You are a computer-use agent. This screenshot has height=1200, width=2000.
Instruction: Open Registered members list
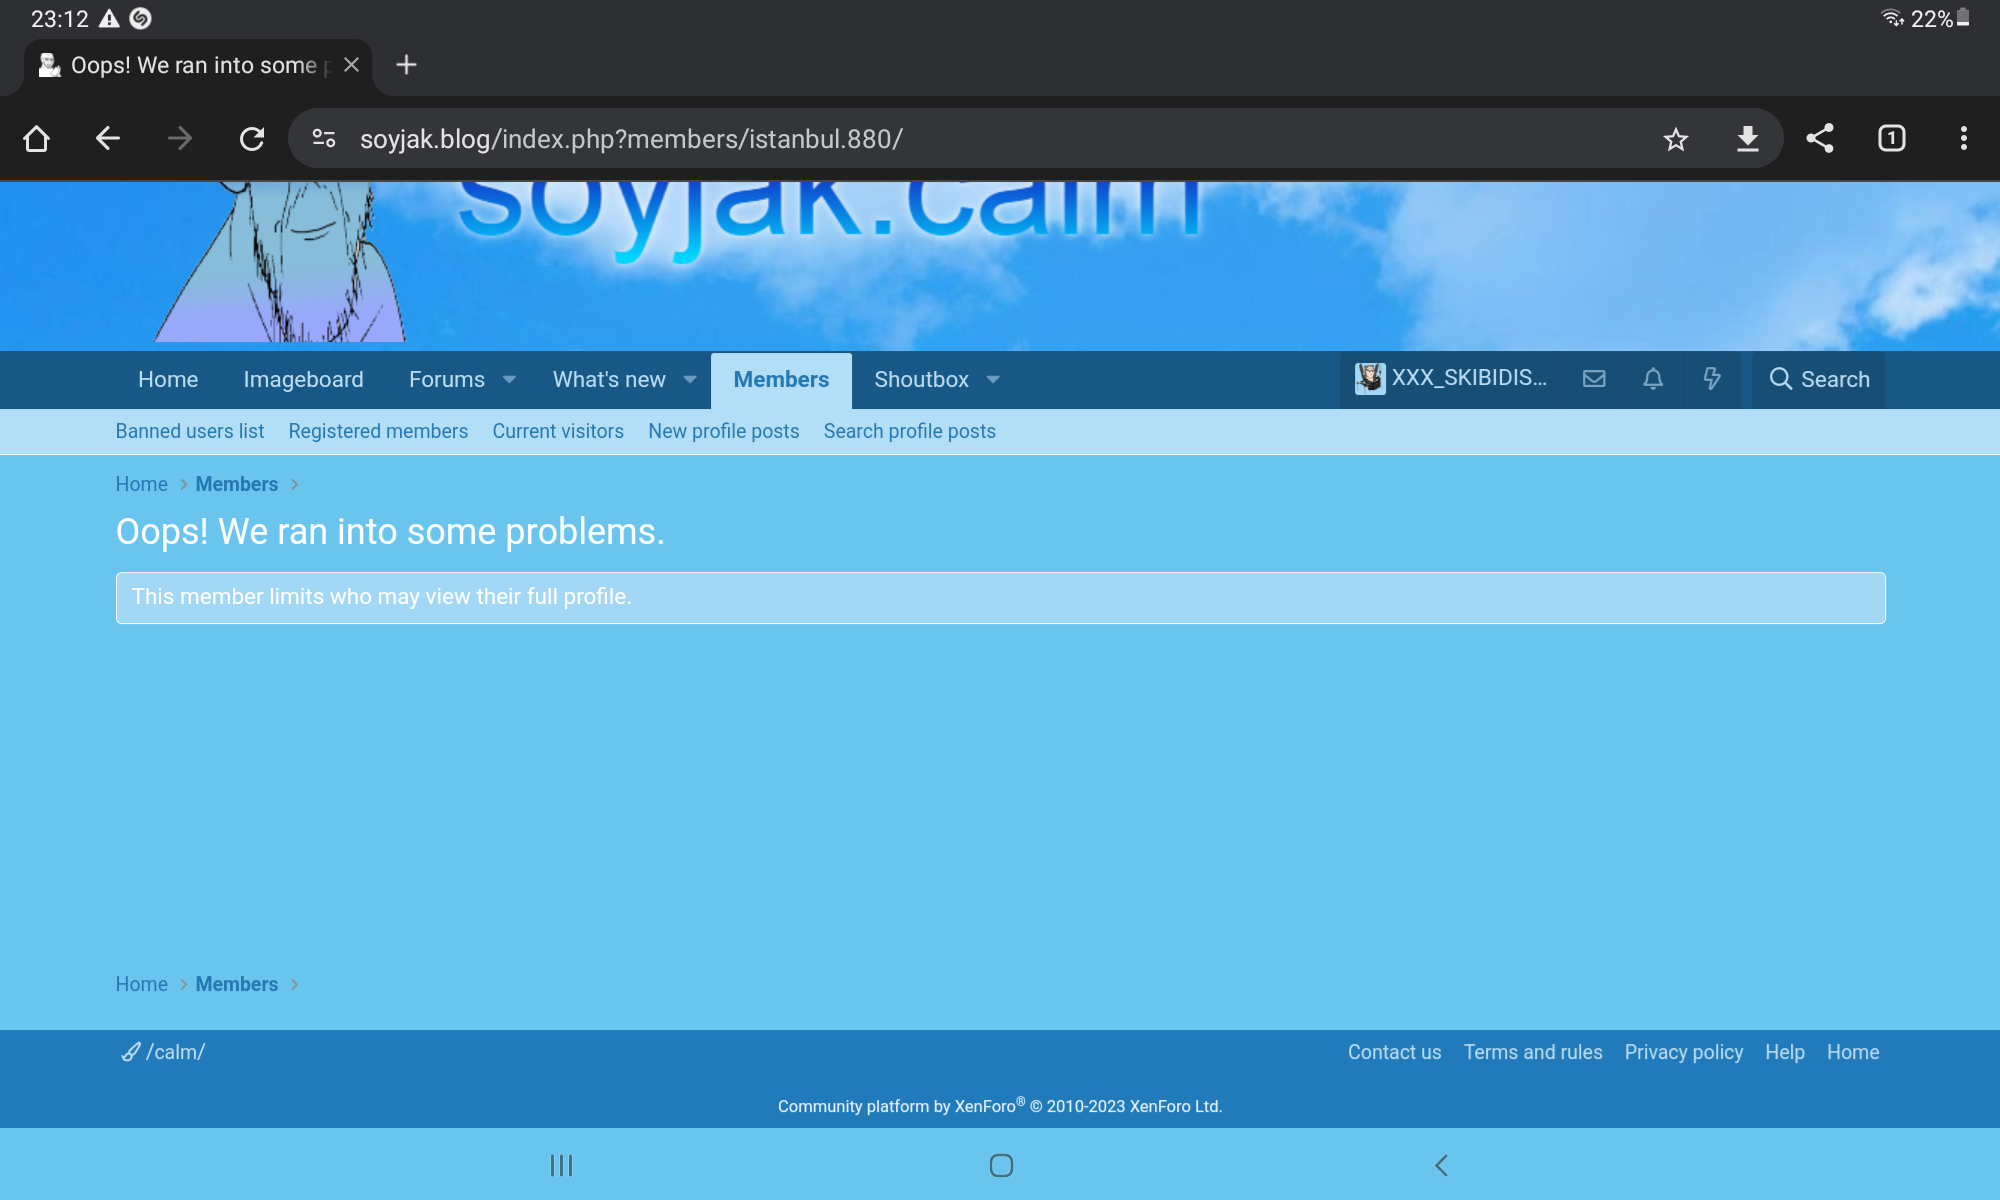click(x=378, y=431)
